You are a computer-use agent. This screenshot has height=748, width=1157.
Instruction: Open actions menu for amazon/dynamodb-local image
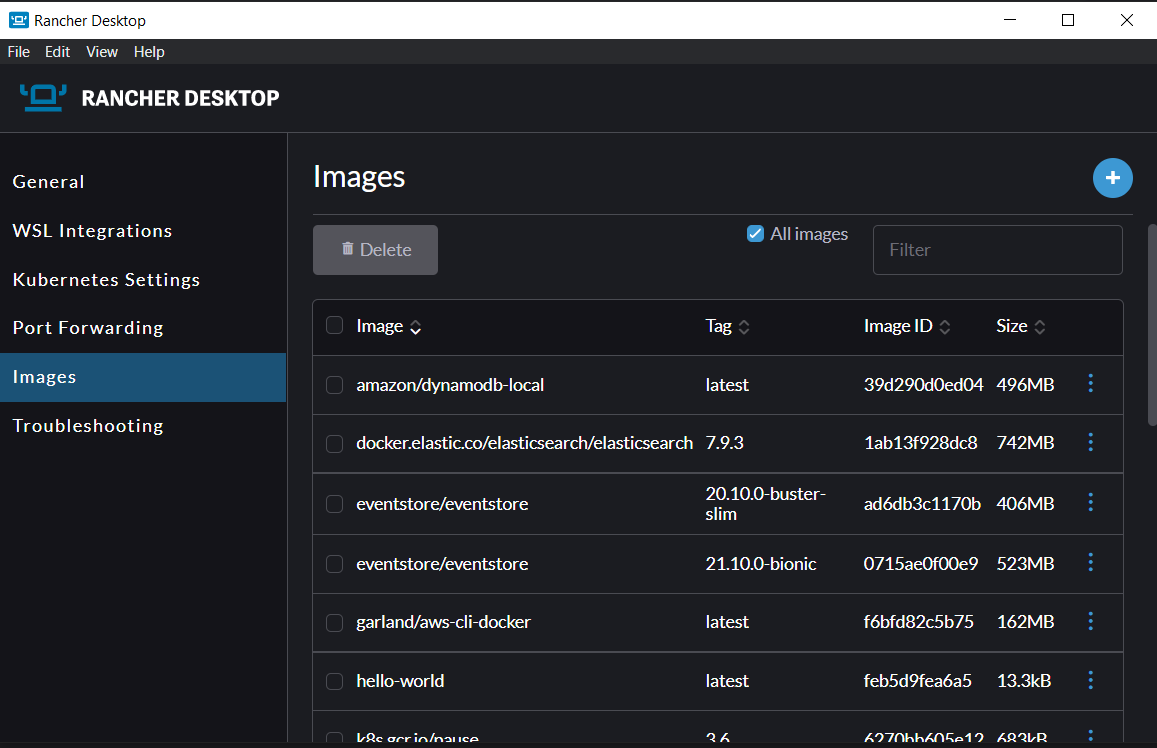(1090, 383)
